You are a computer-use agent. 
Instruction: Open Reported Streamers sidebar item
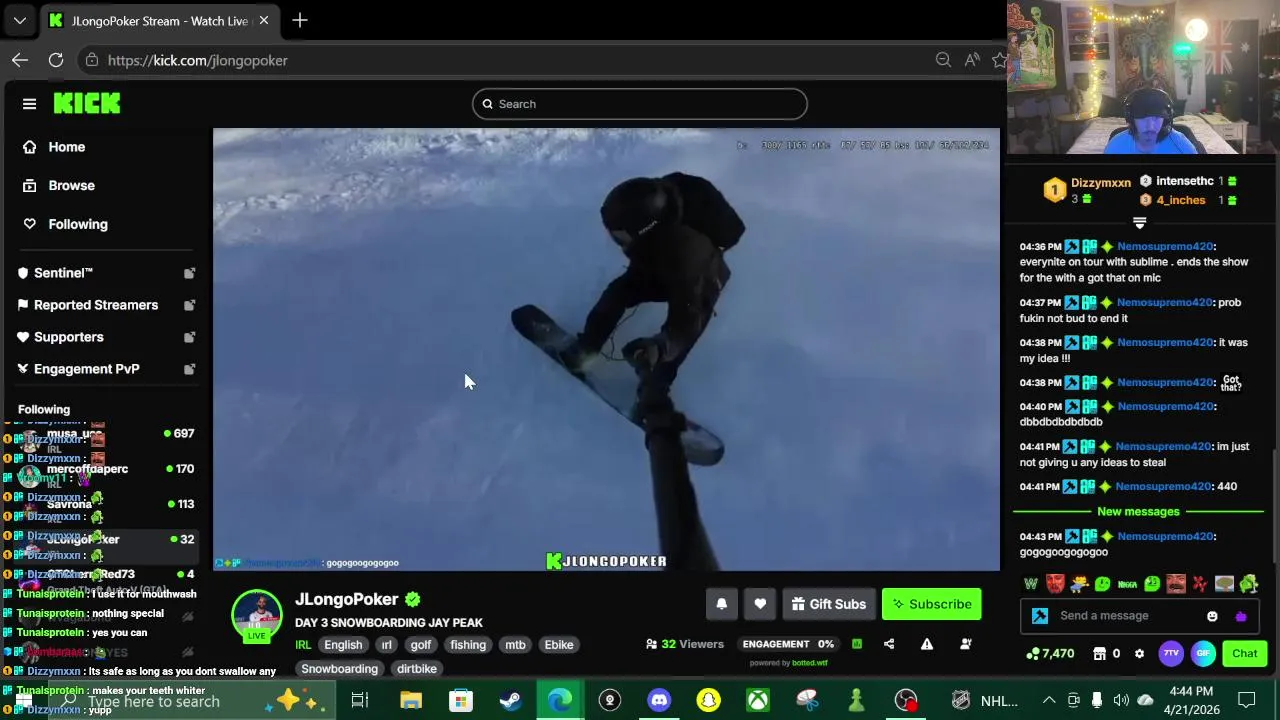96,305
